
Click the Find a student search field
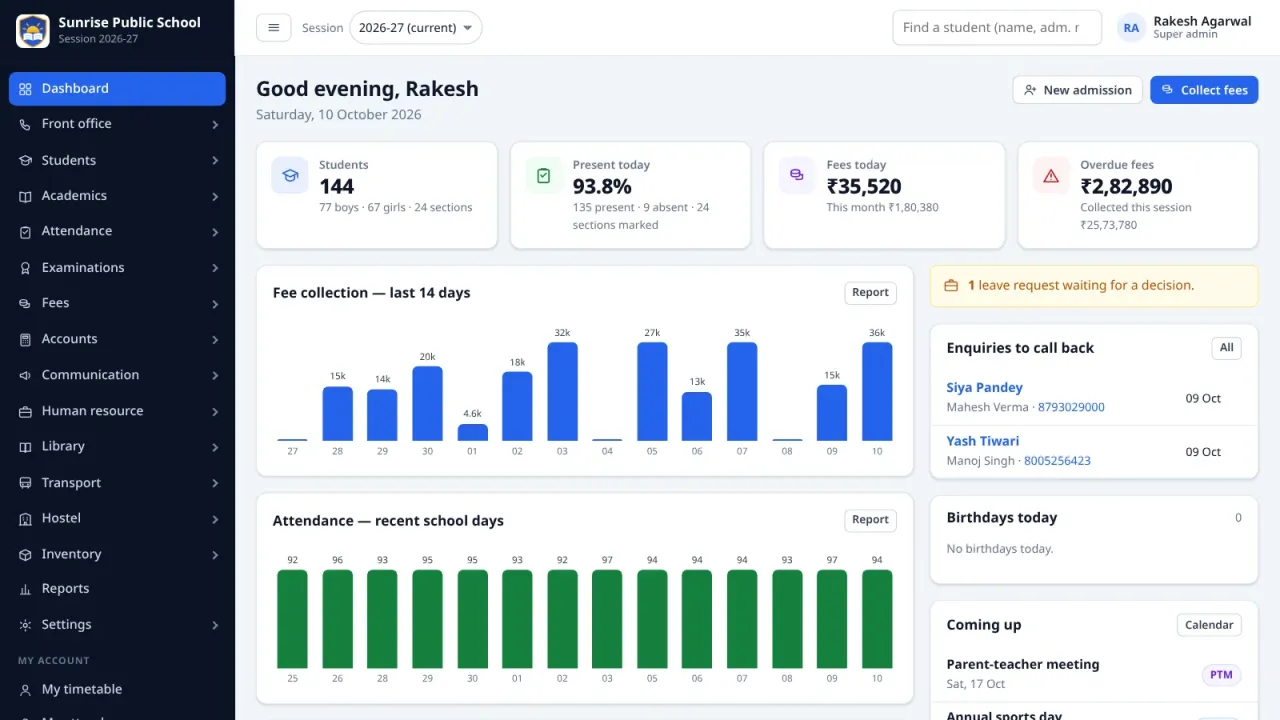pos(997,28)
